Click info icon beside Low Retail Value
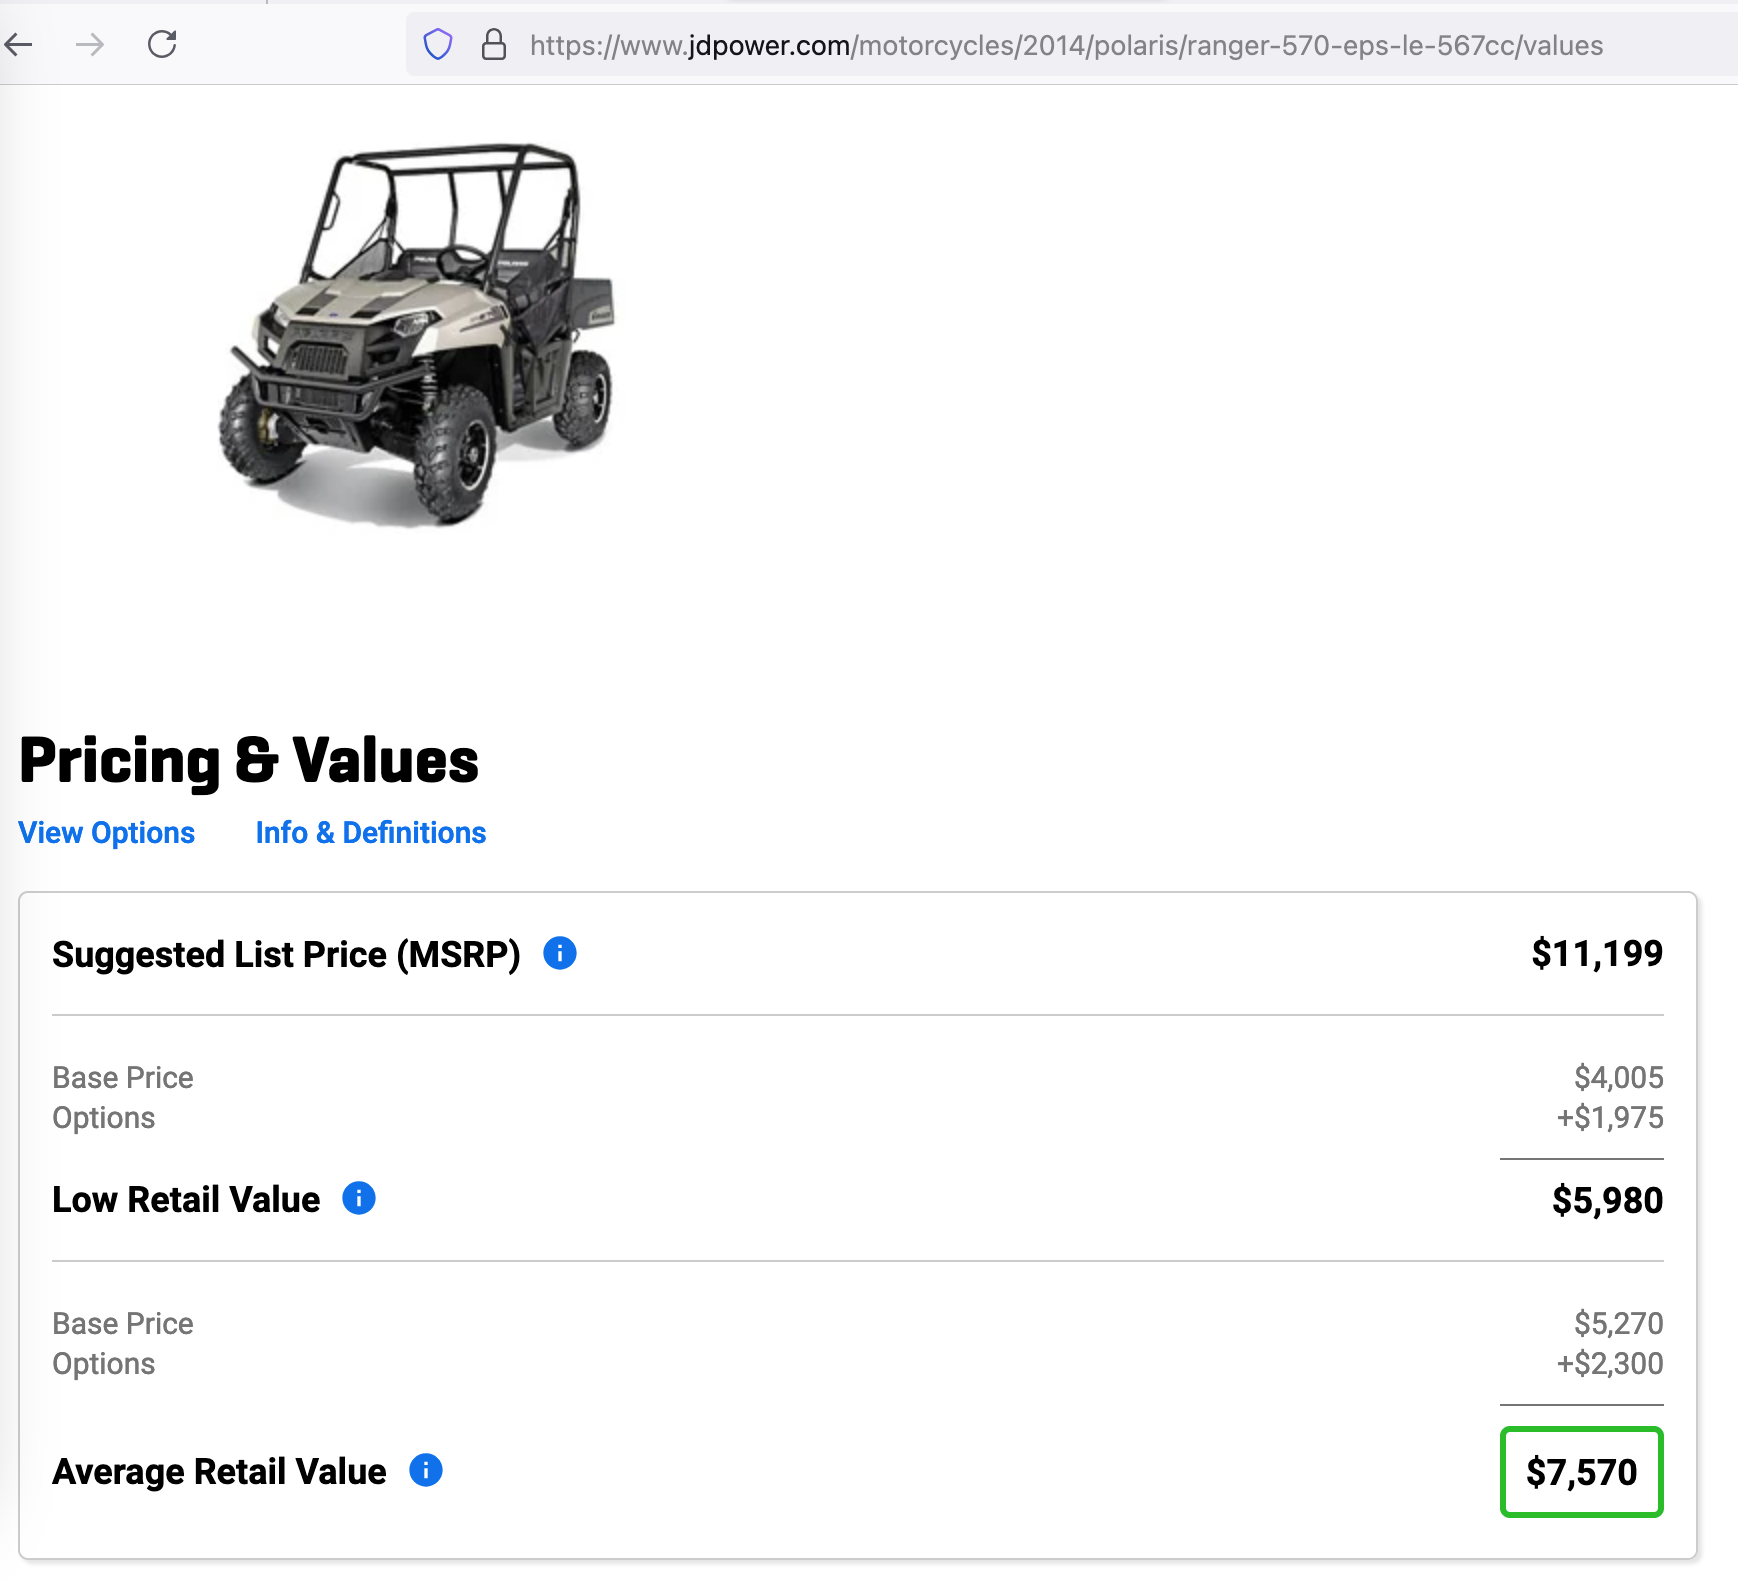Viewport: 1738px width, 1580px height. click(359, 1198)
